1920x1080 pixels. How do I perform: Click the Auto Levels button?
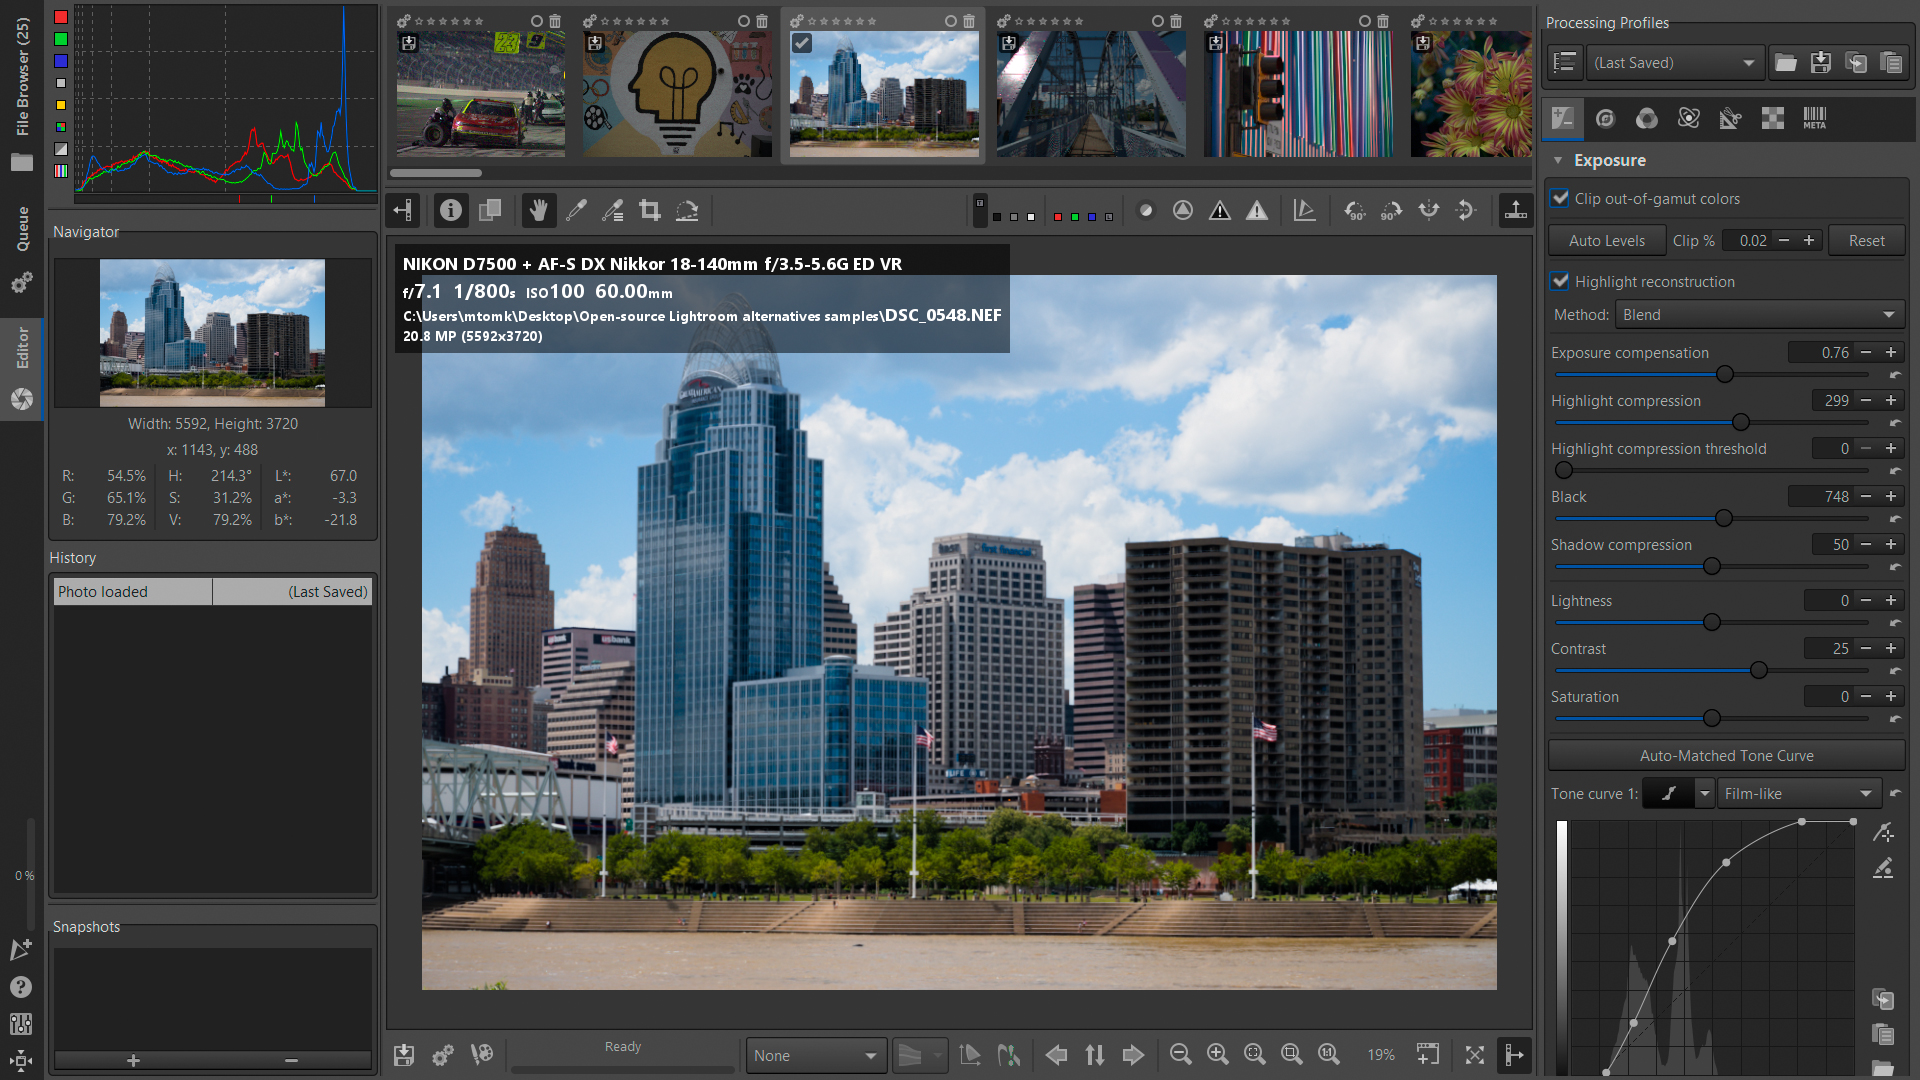point(1605,240)
